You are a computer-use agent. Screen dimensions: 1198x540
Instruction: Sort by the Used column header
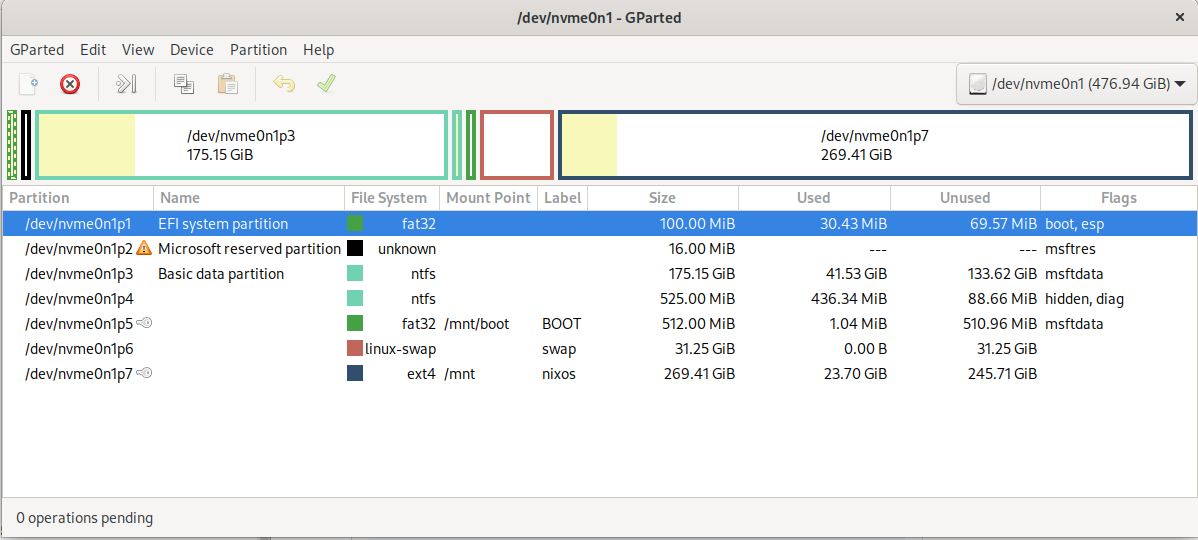point(814,198)
